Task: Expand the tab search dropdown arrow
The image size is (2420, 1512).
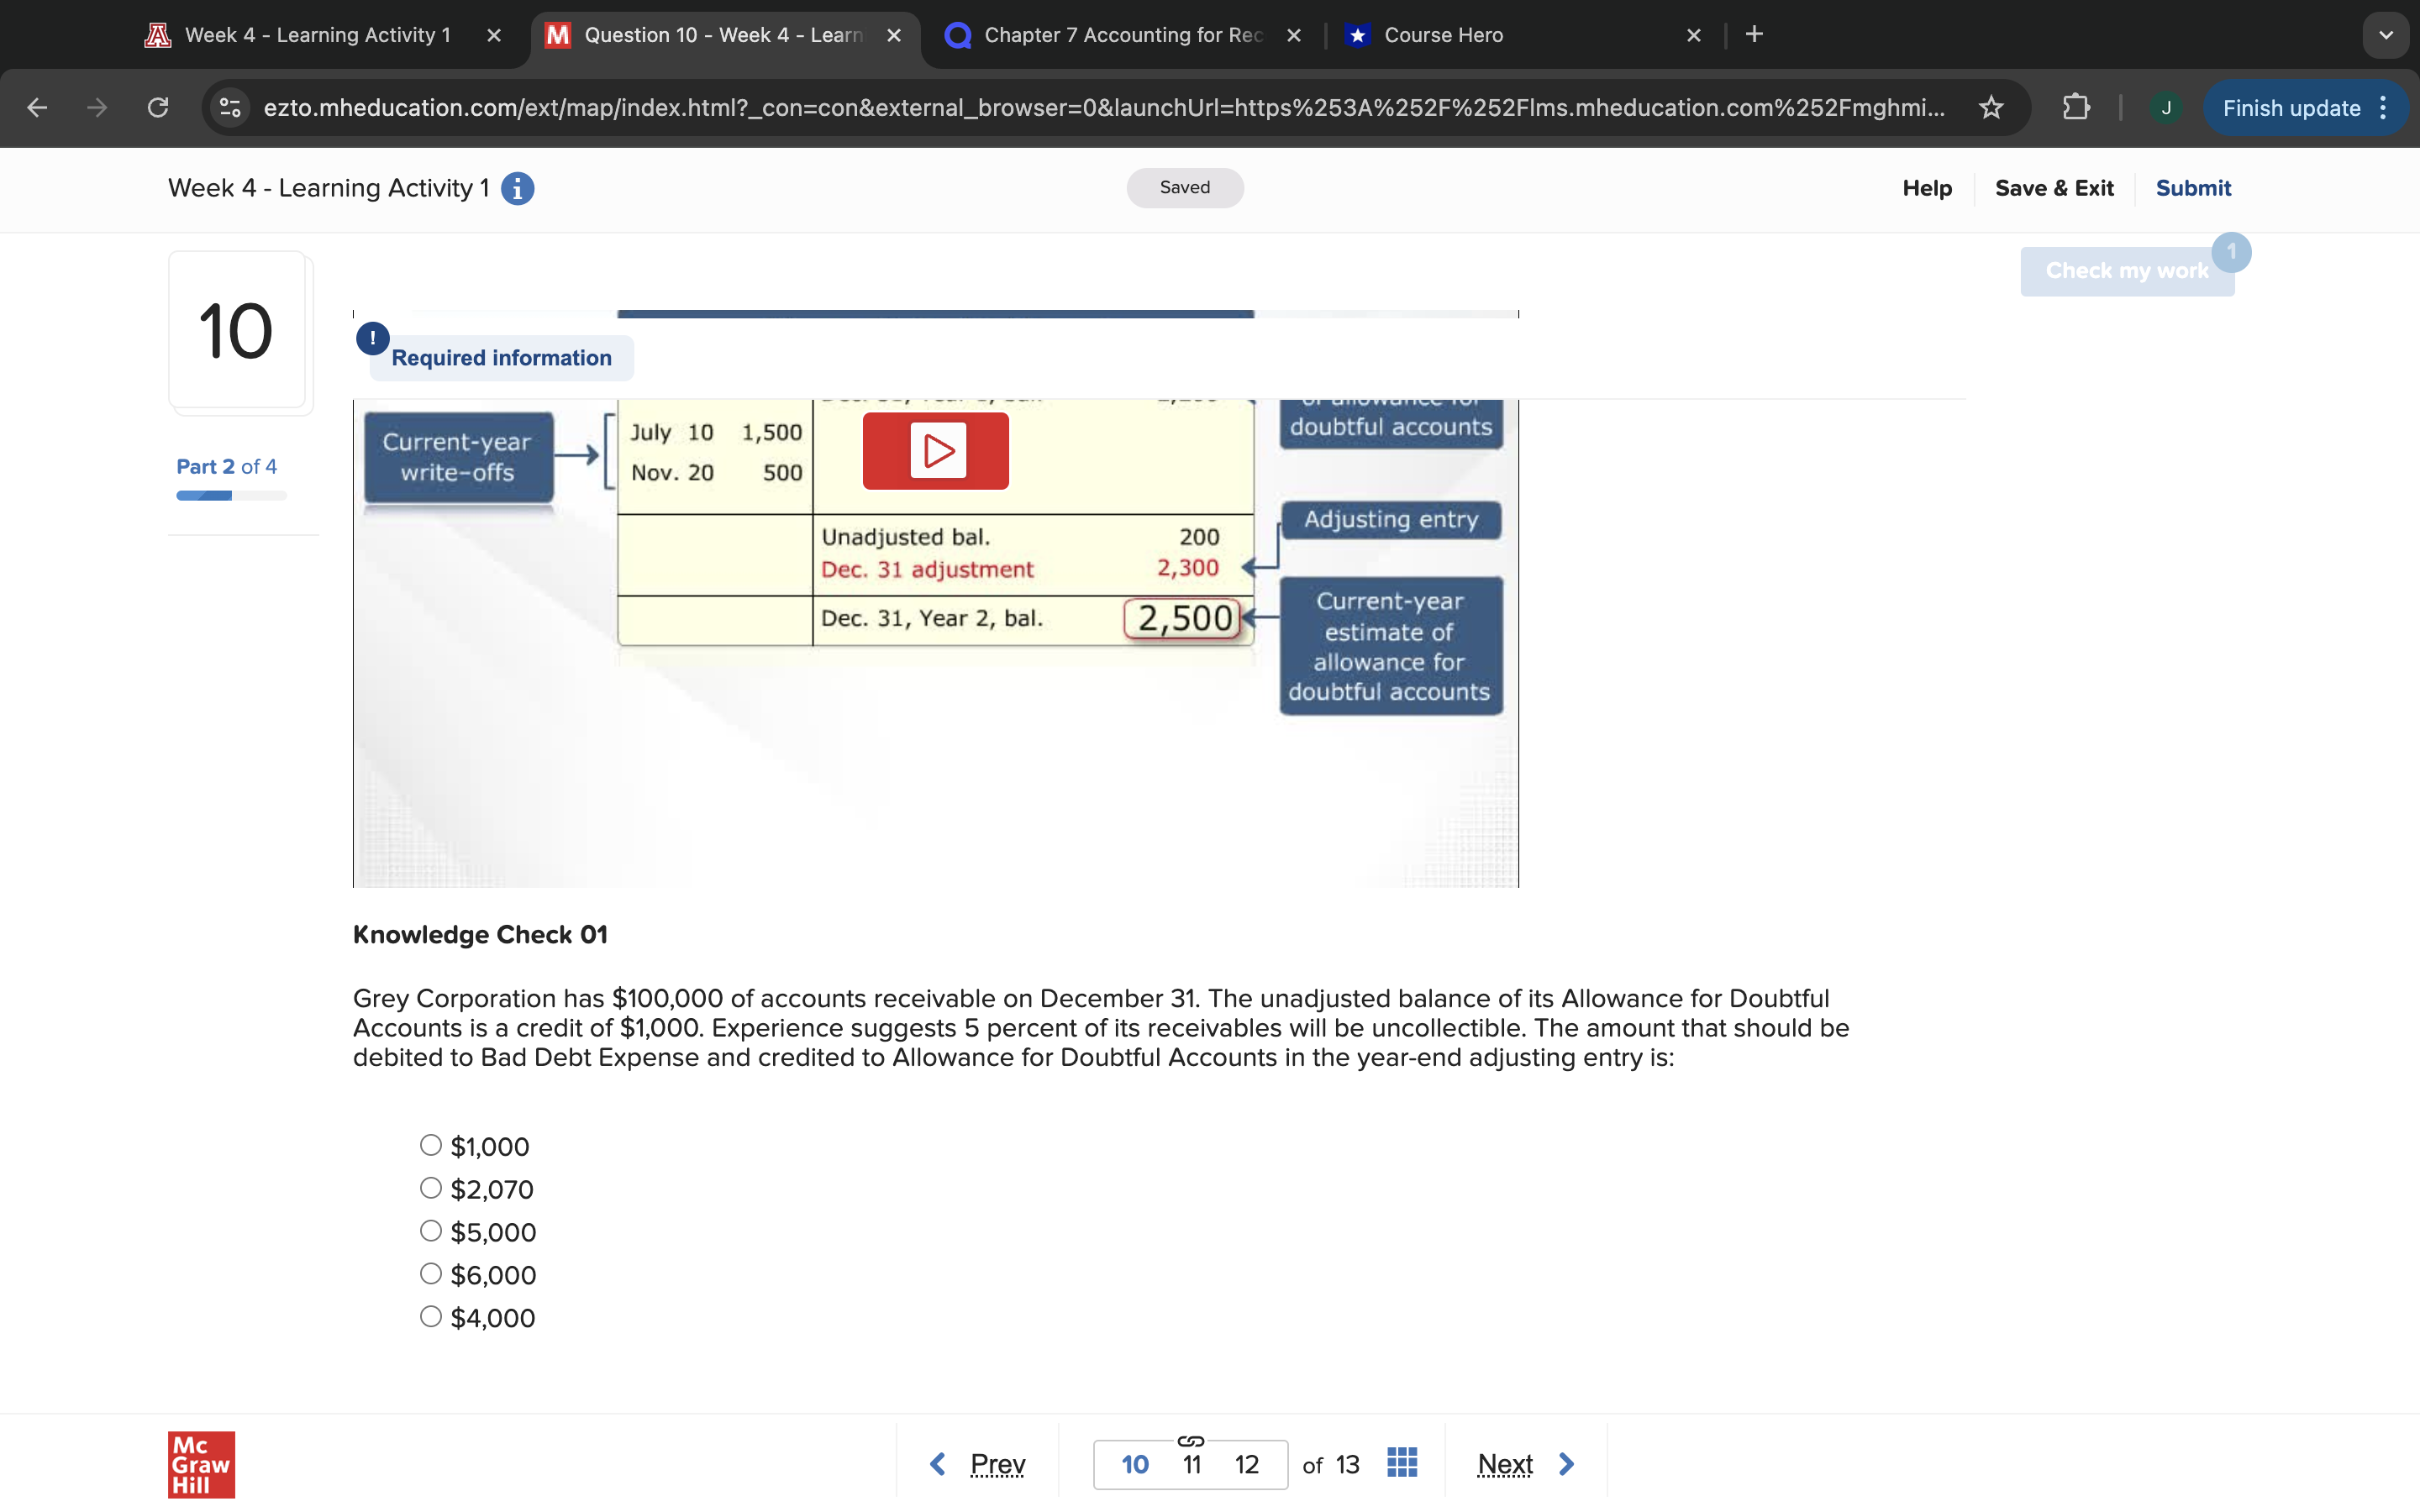Action: click(2385, 35)
